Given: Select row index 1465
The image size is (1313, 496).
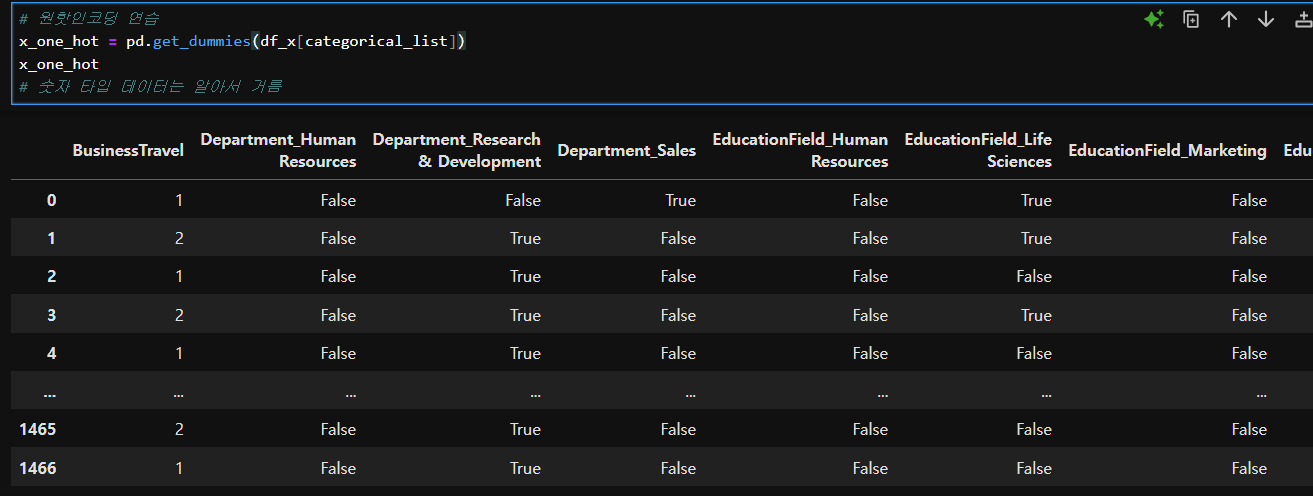Looking at the screenshot, I should pyautogui.click(x=38, y=429).
